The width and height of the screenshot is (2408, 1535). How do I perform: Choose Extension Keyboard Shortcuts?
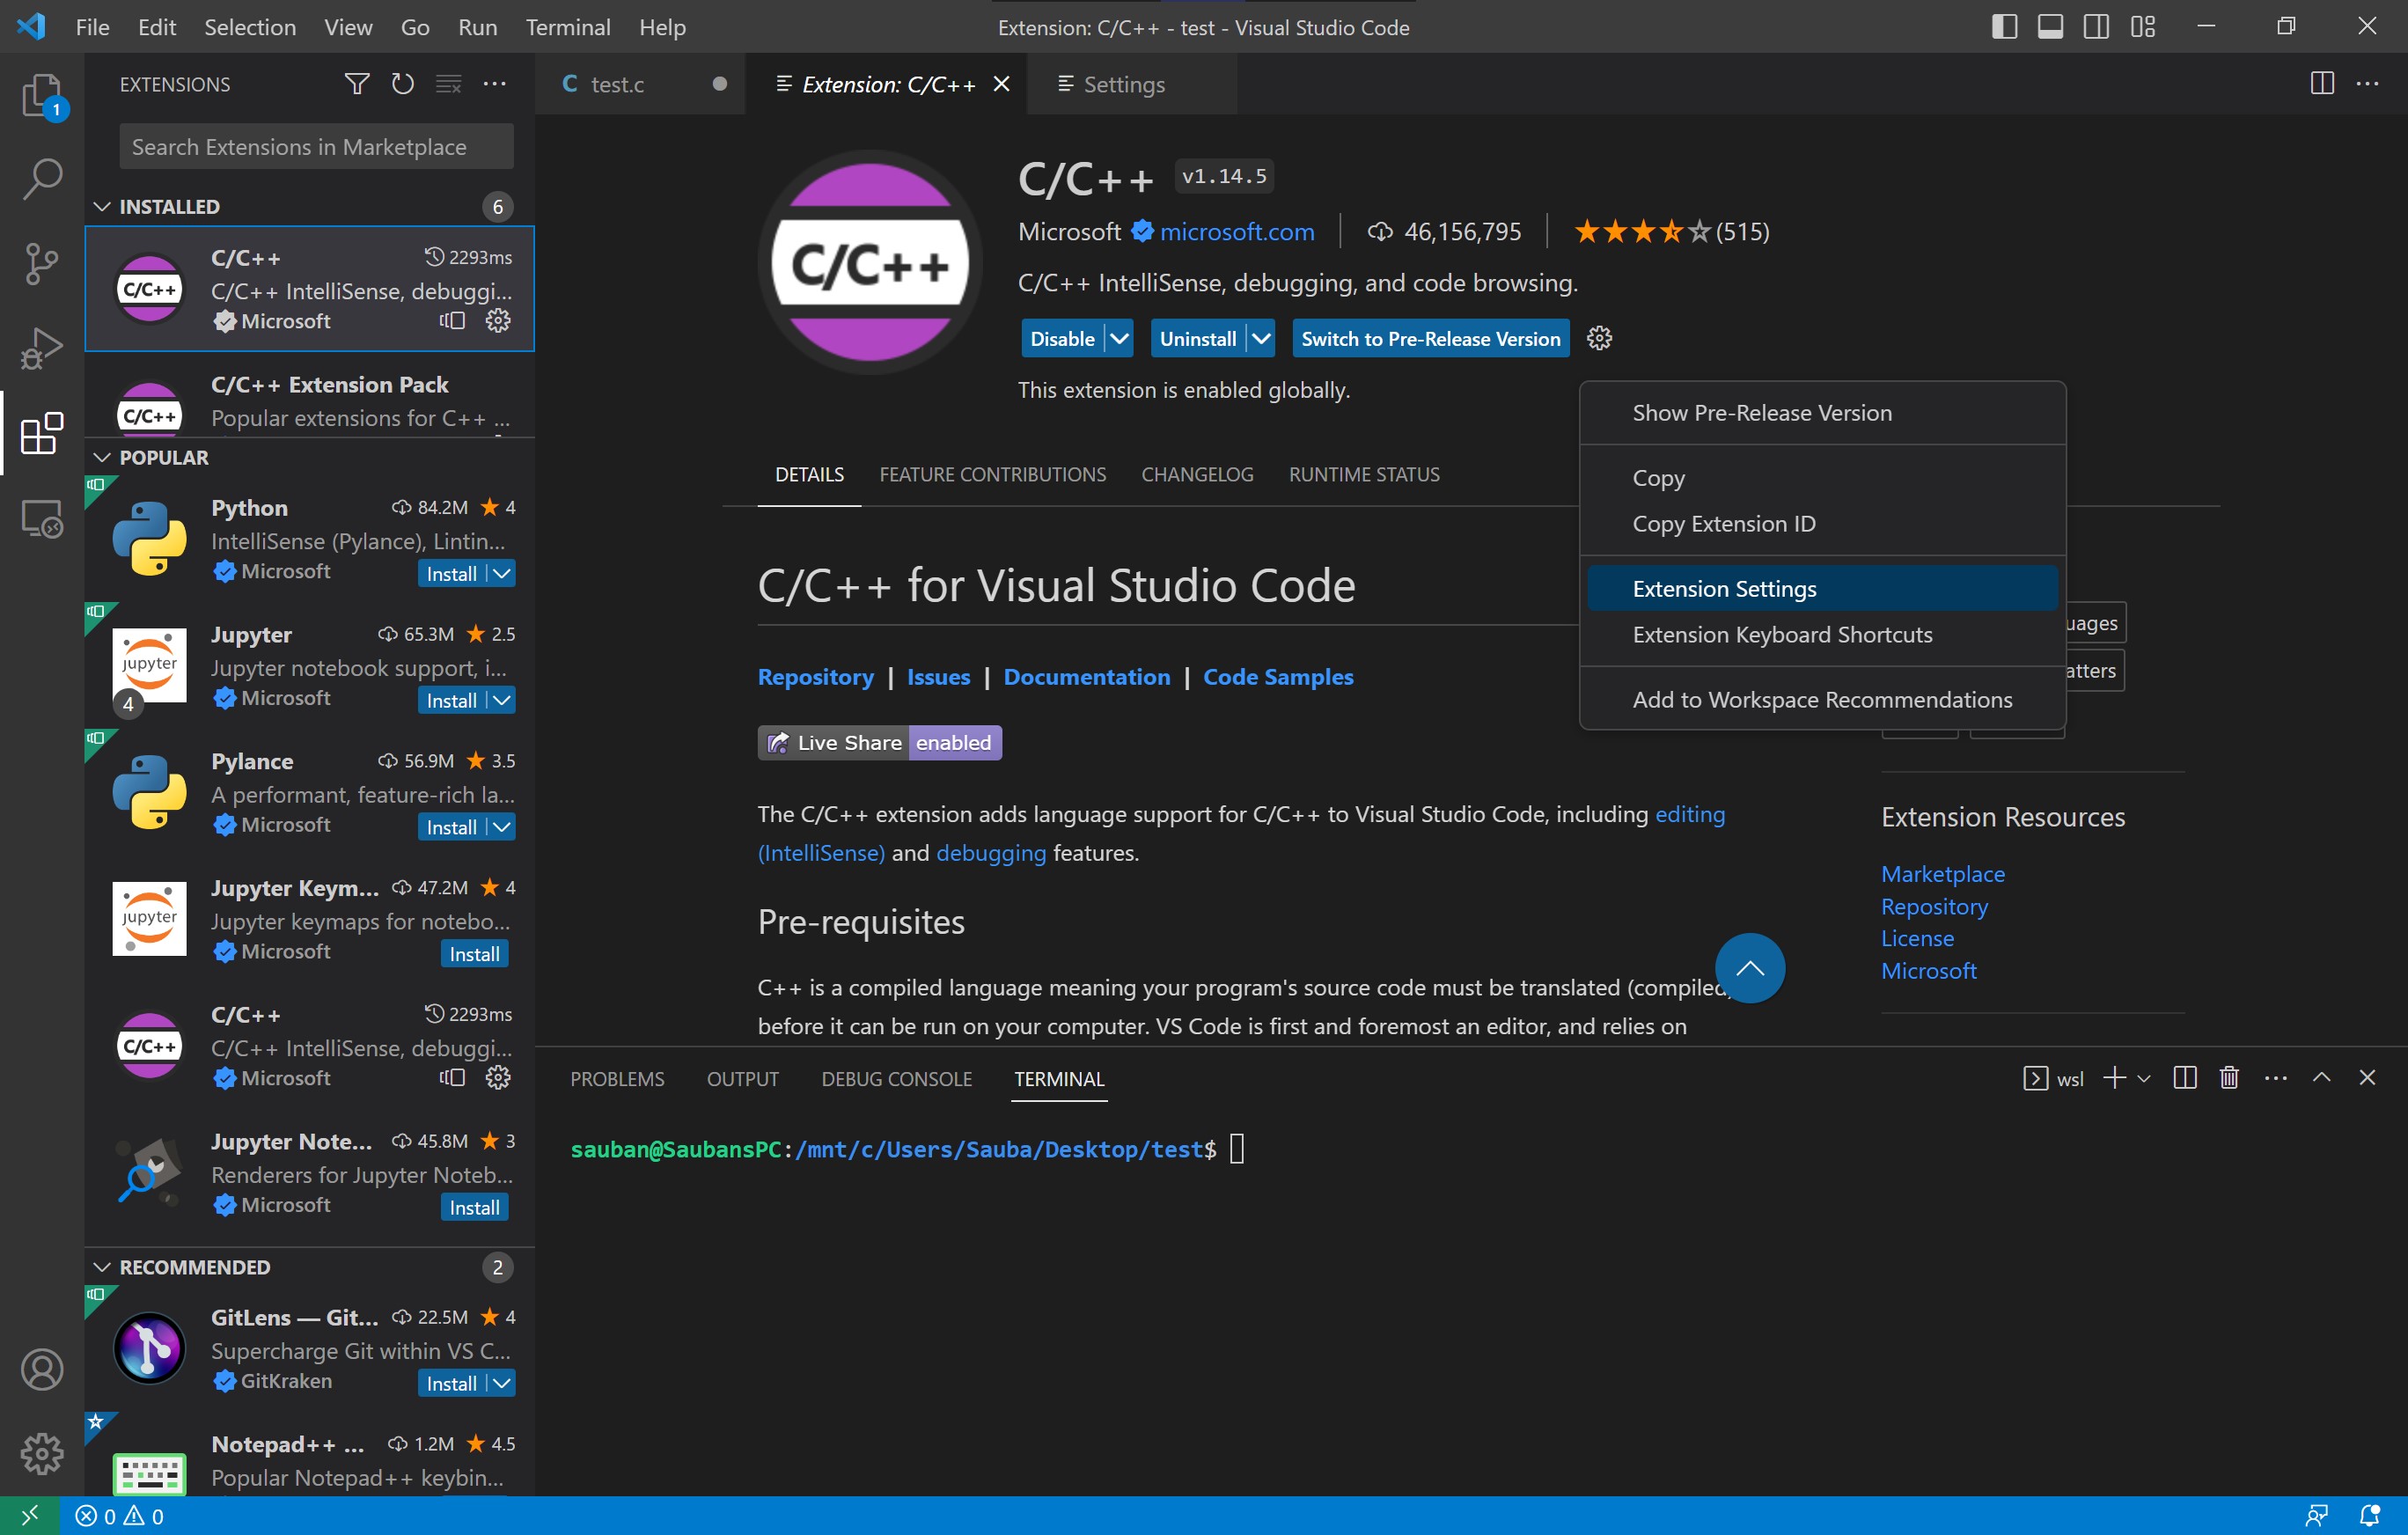click(x=1822, y=634)
